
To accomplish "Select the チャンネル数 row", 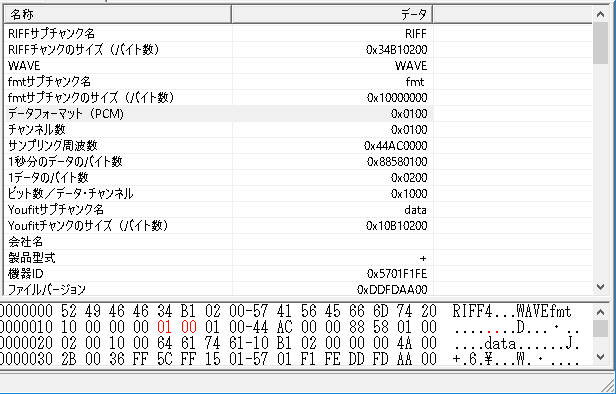I will [x=298, y=130].
